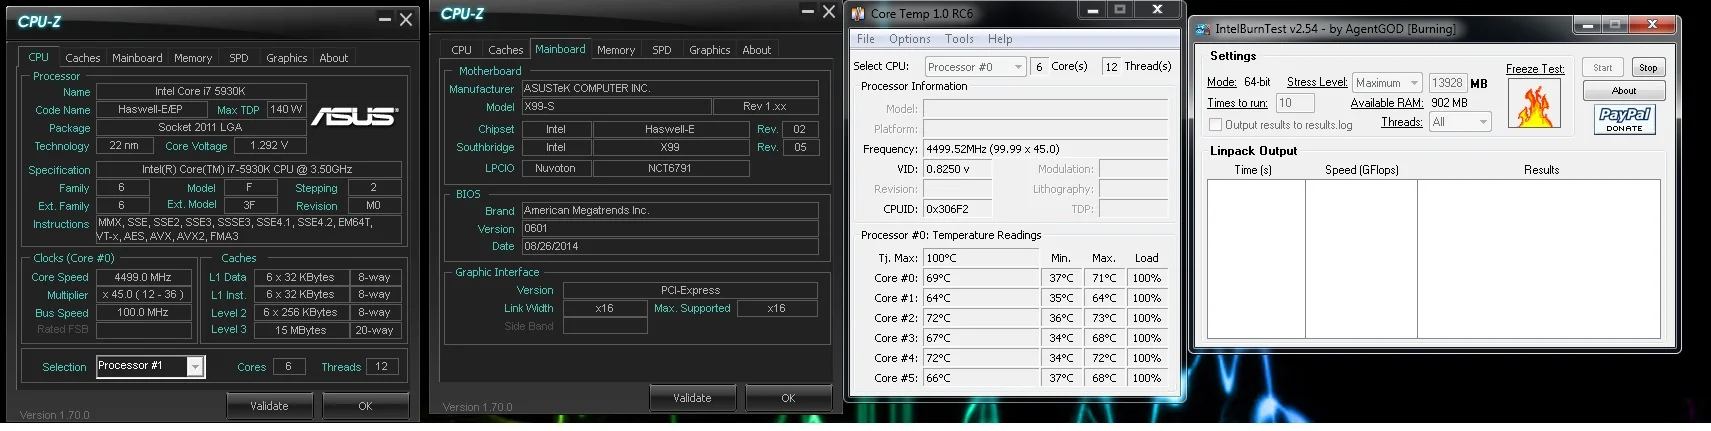Click the BIOS Date value 08/26/2014
The image size is (1711, 431).
click(670, 246)
